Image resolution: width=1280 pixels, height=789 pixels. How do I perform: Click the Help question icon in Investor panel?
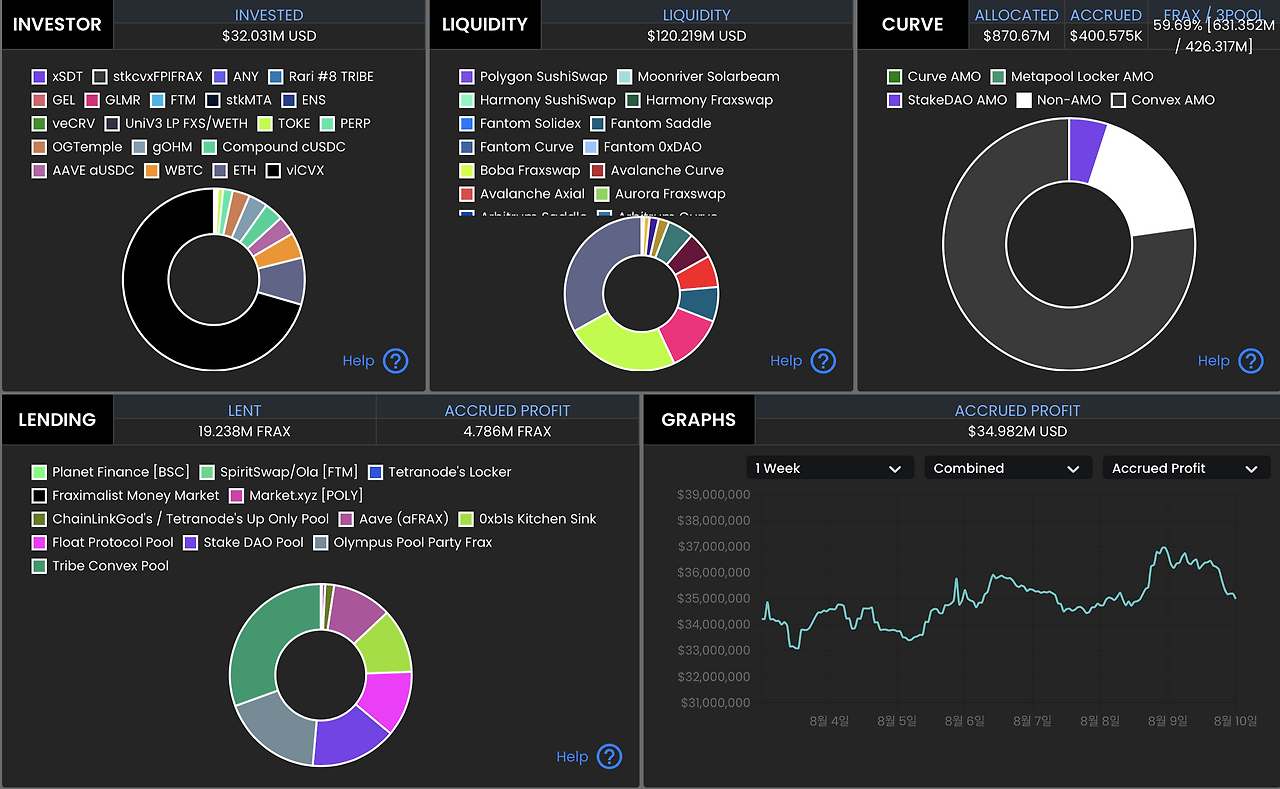tap(396, 361)
